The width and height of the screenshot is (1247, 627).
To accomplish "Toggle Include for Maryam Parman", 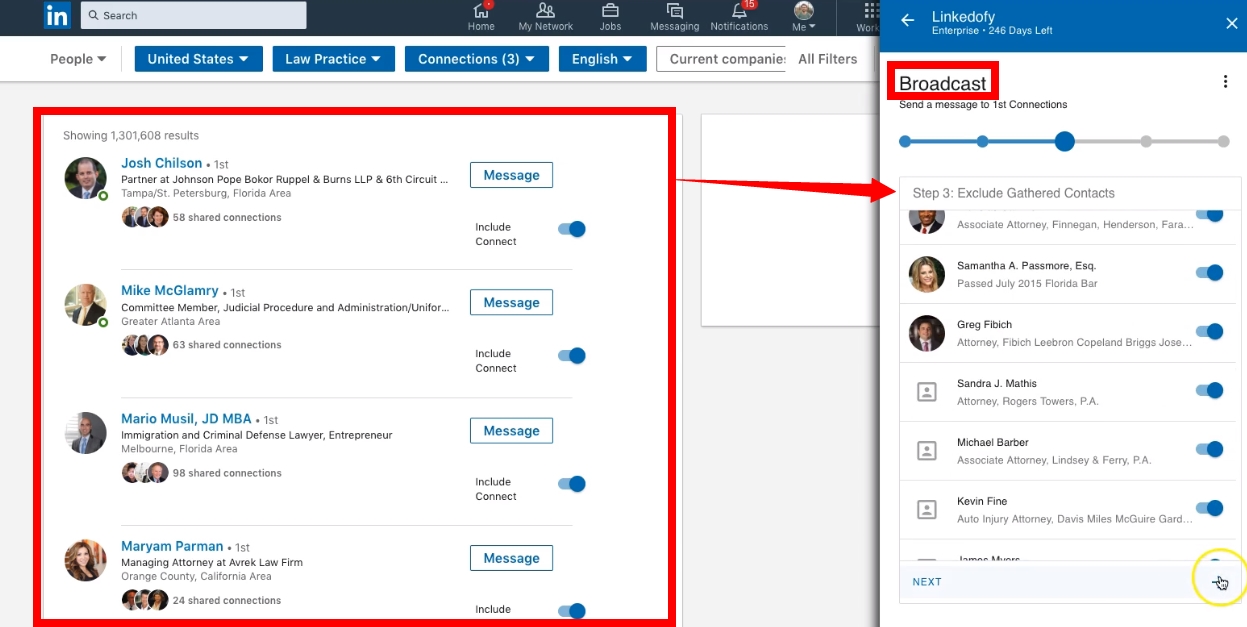I will tap(571, 611).
